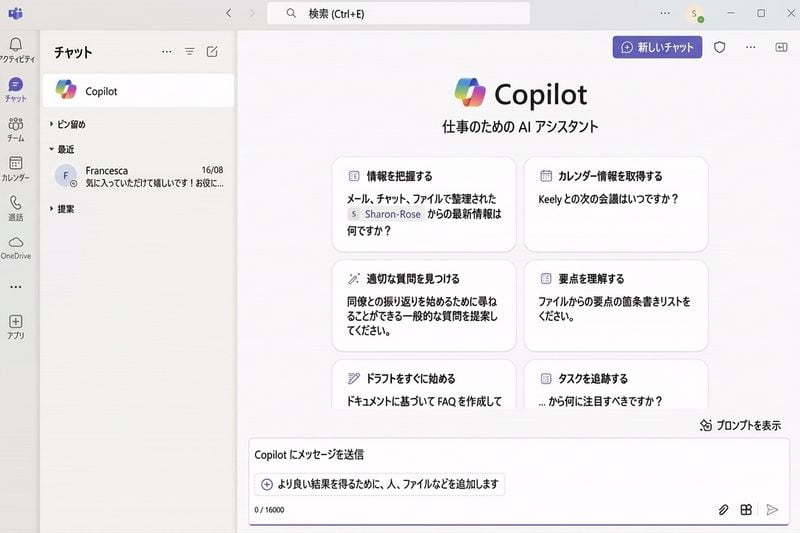Click the shield protection icon
This screenshot has width=800, height=533.
point(719,47)
